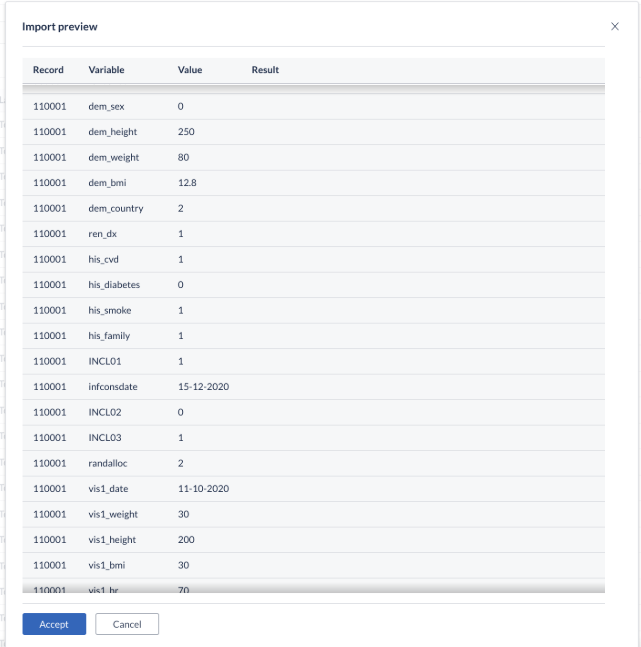This screenshot has width=641, height=647.
Task: Click the value 0 for dem_sex
Action: coord(180,106)
